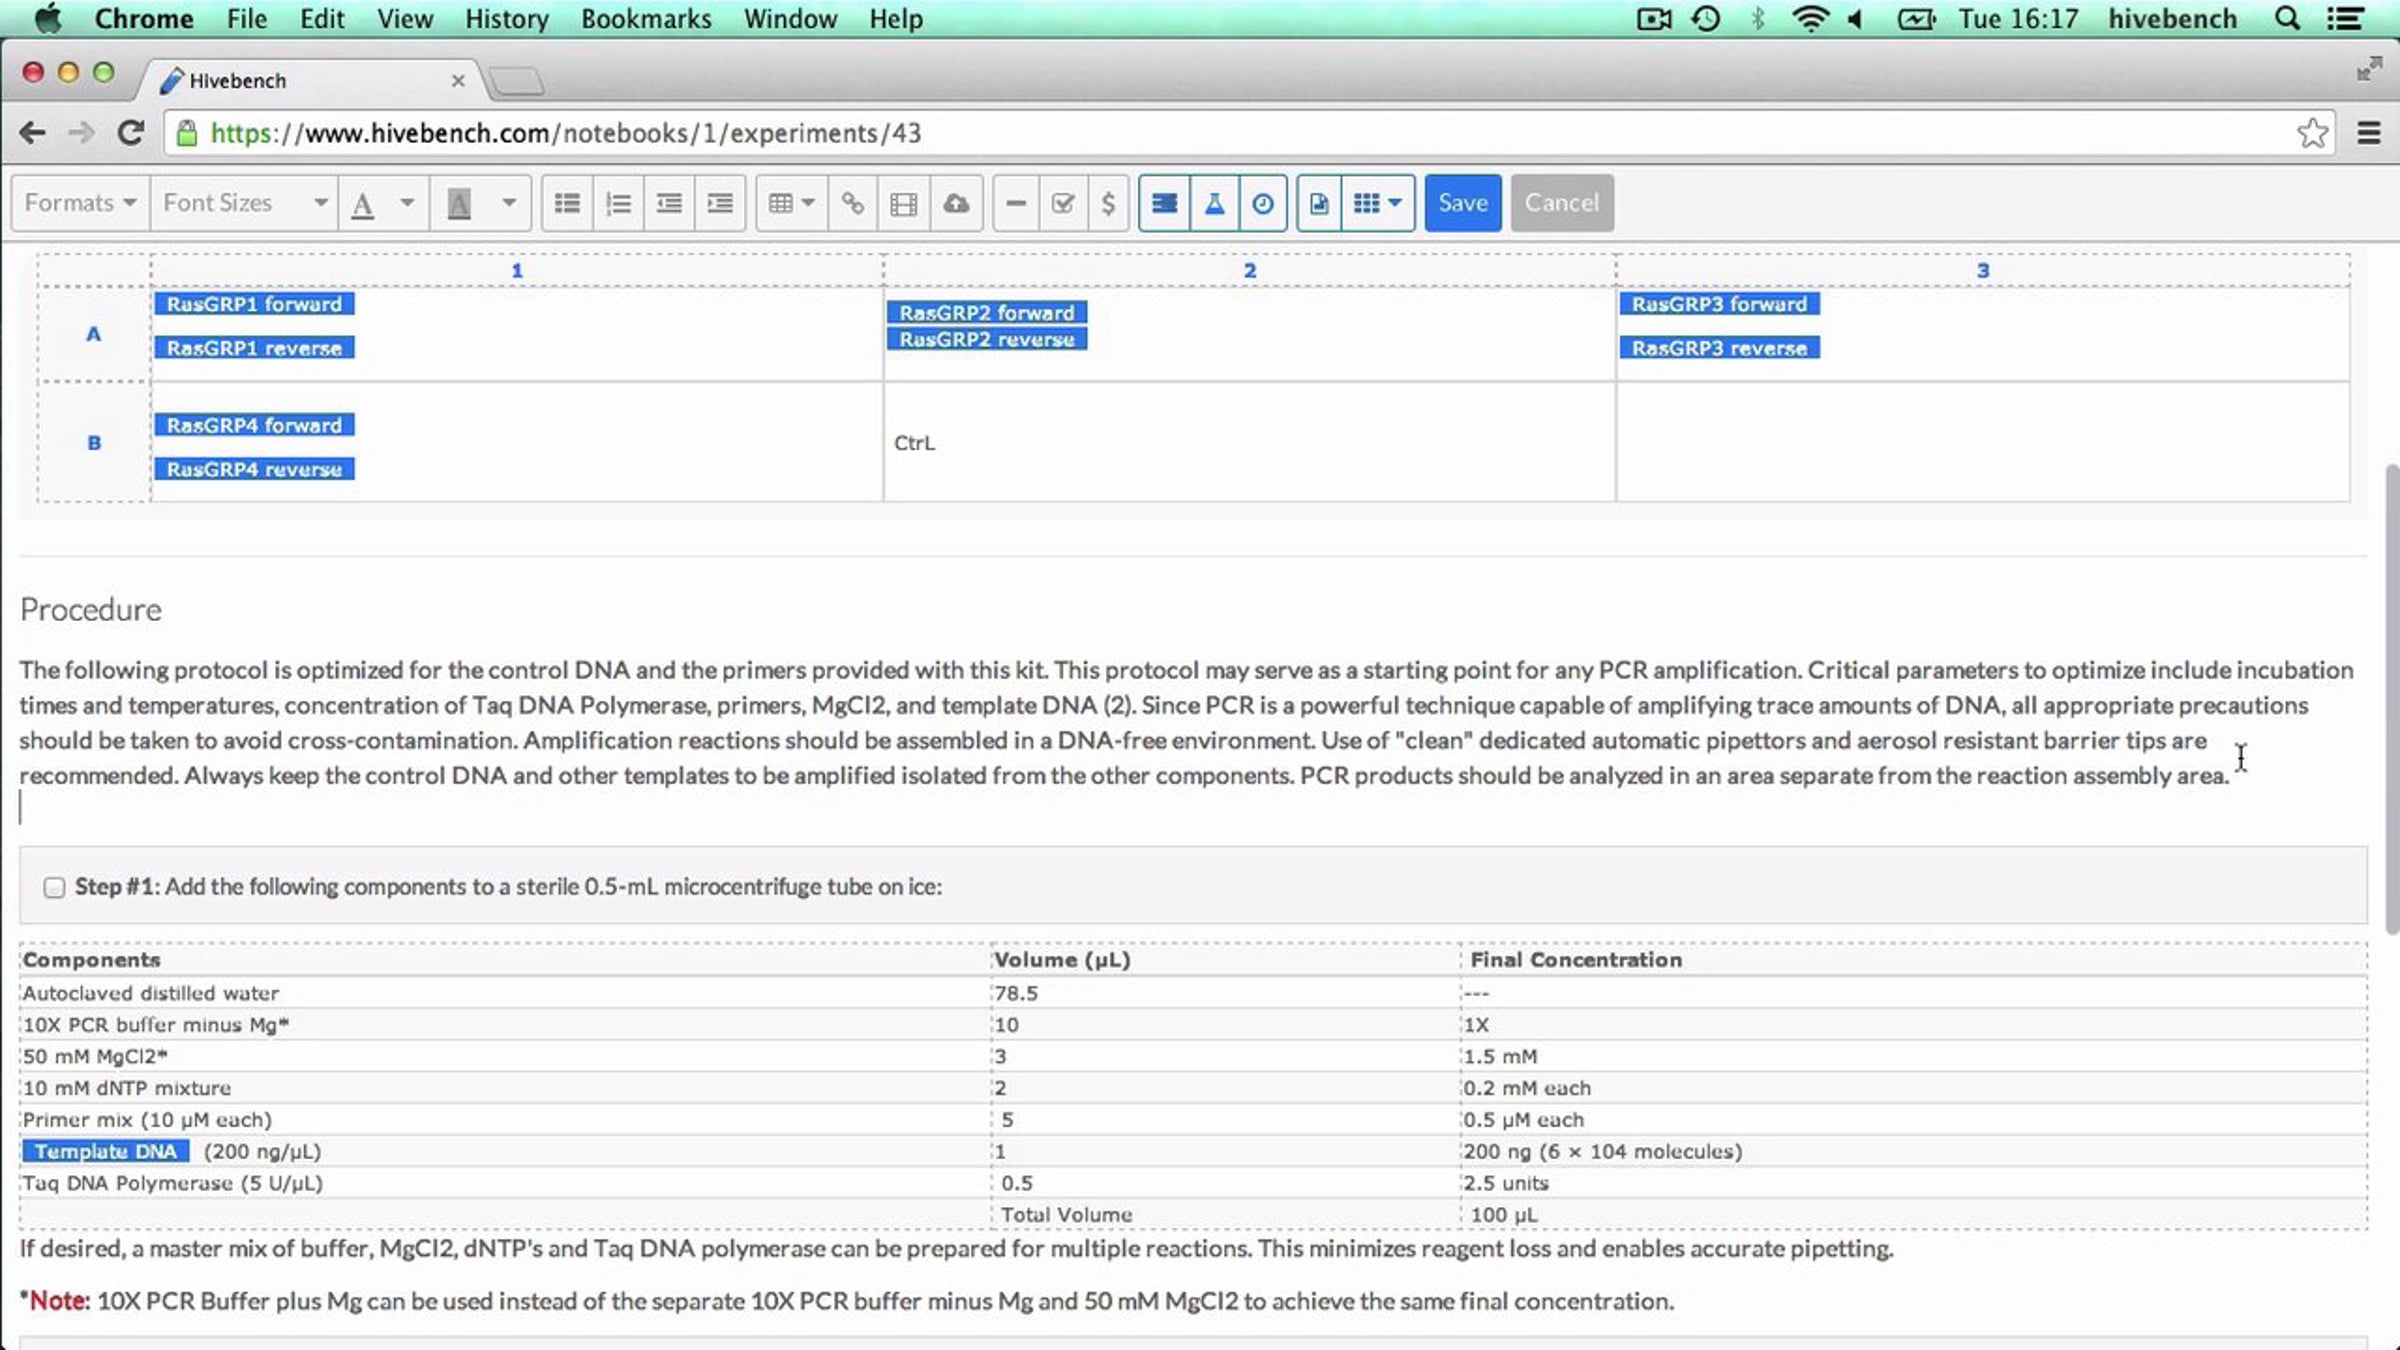Tick the Step #1 checkbox
Image resolution: width=2400 pixels, height=1350 pixels.
(54, 887)
